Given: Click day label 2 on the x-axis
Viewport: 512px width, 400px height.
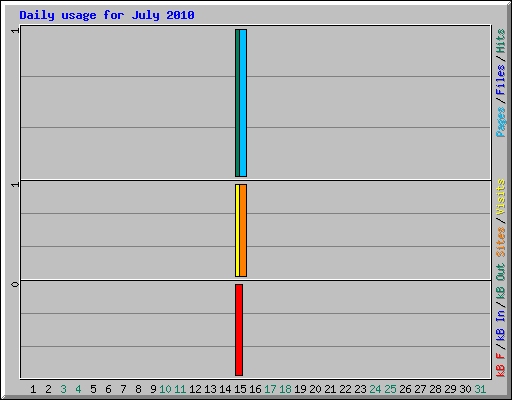Looking at the screenshot, I should (x=48, y=389).
